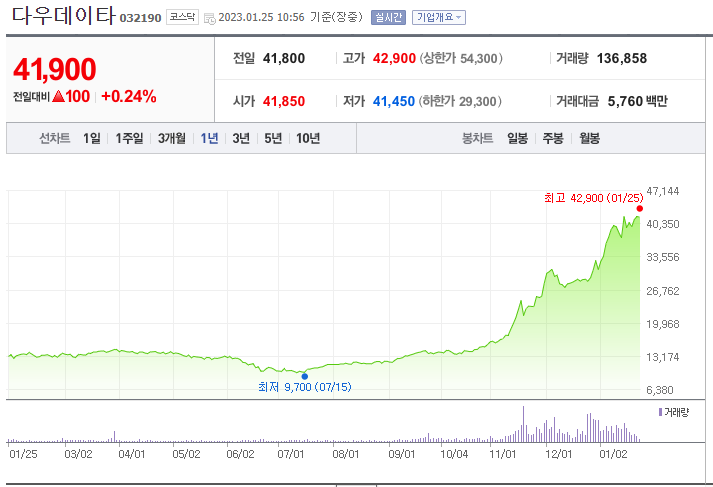This screenshot has height=487, width=713.
Task: Click the 거래대금 value 5,760 백만
Action: (638, 101)
